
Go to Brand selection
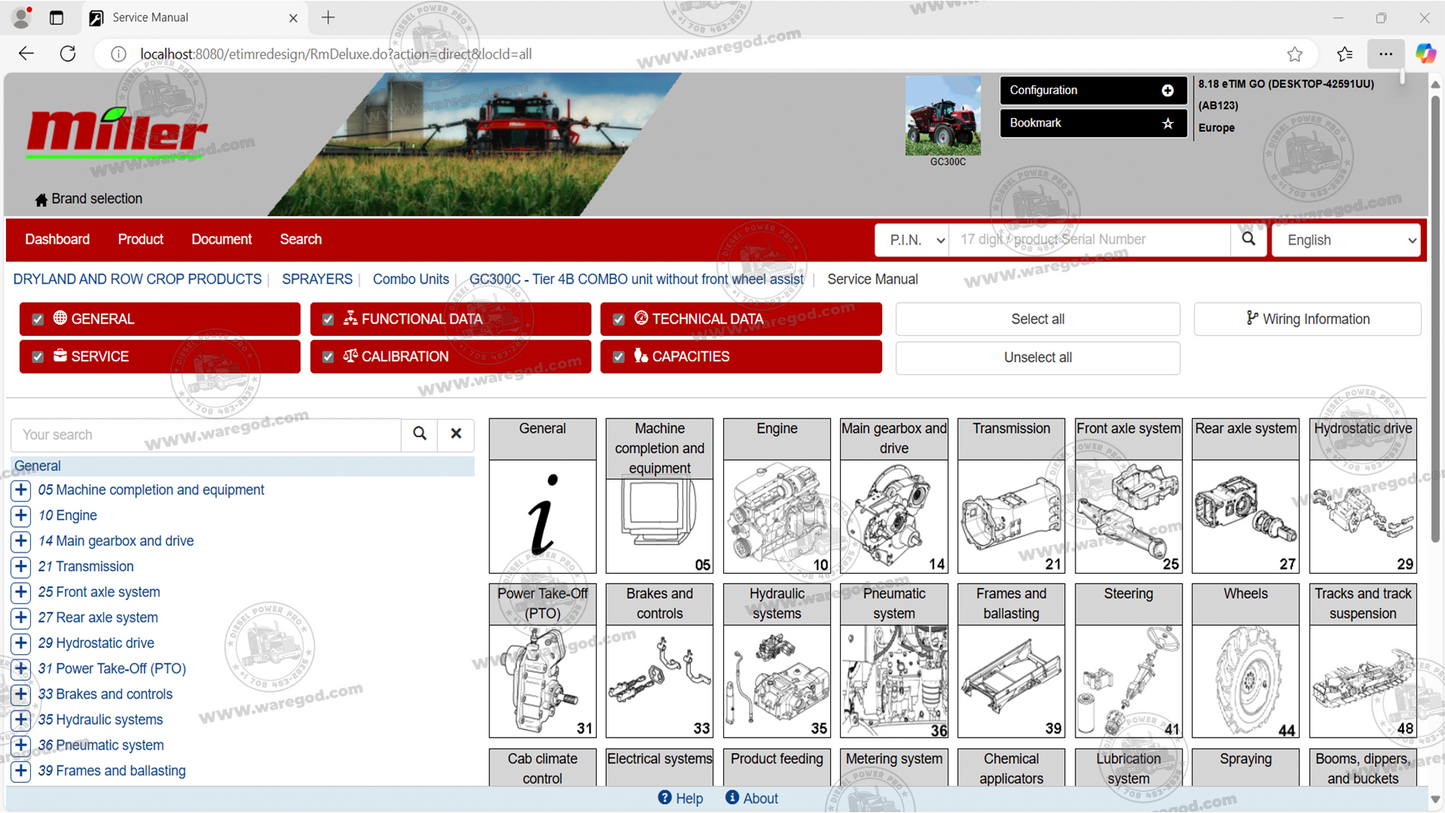point(88,199)
